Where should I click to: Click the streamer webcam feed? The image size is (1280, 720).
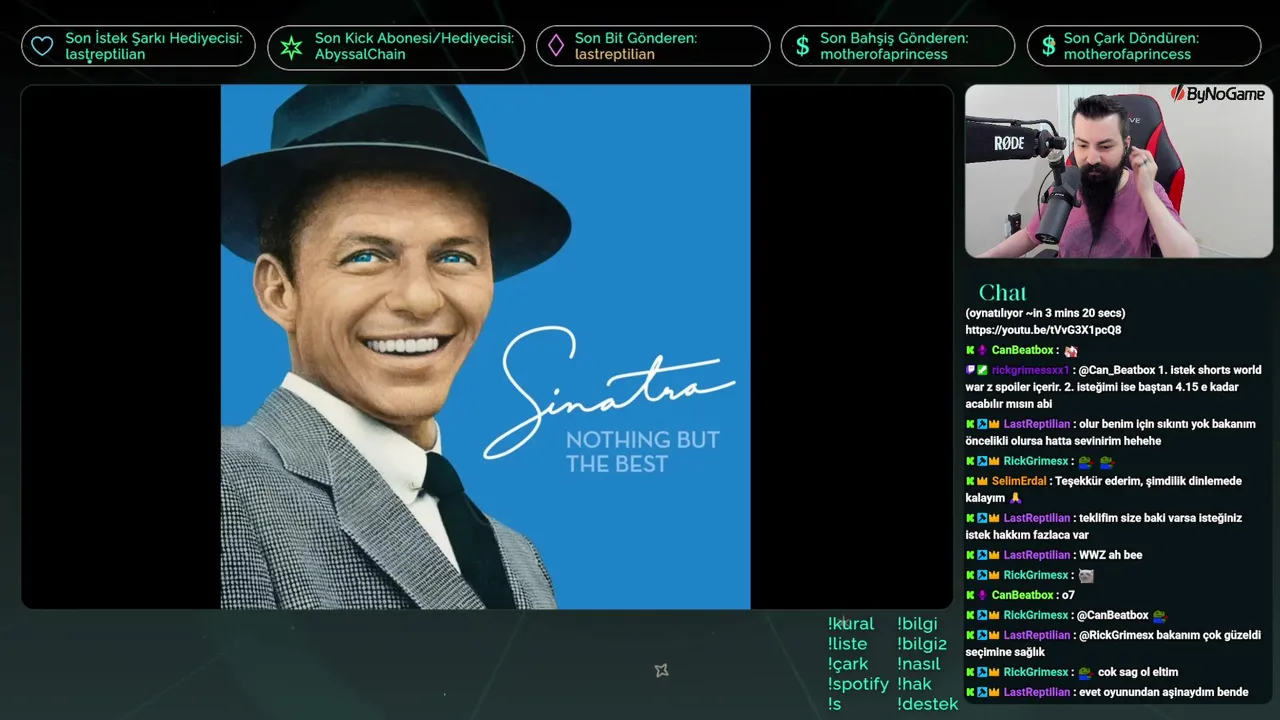click(x=1118, y=171)
